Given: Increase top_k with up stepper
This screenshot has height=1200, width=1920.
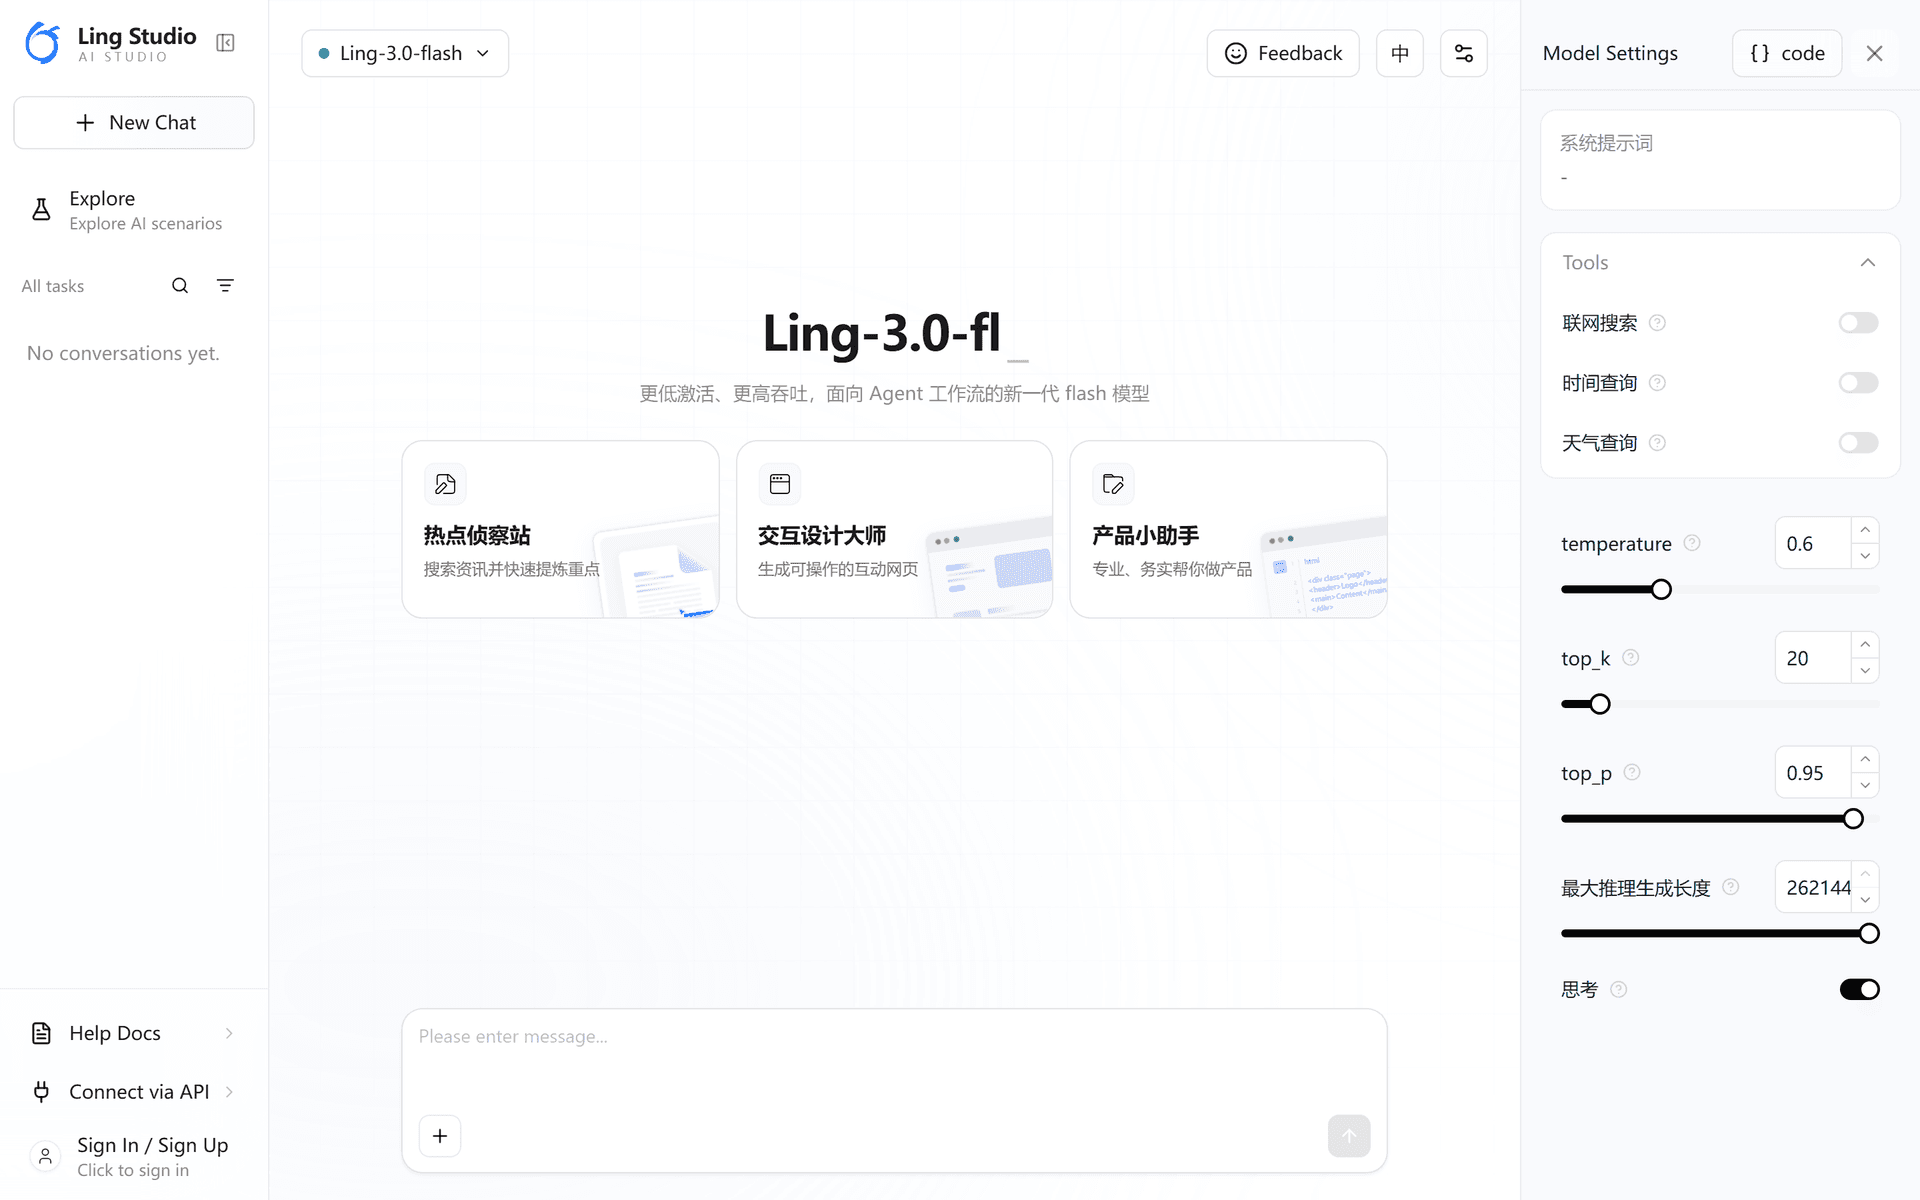Looking at the screenshot, I should (1865, 645).
